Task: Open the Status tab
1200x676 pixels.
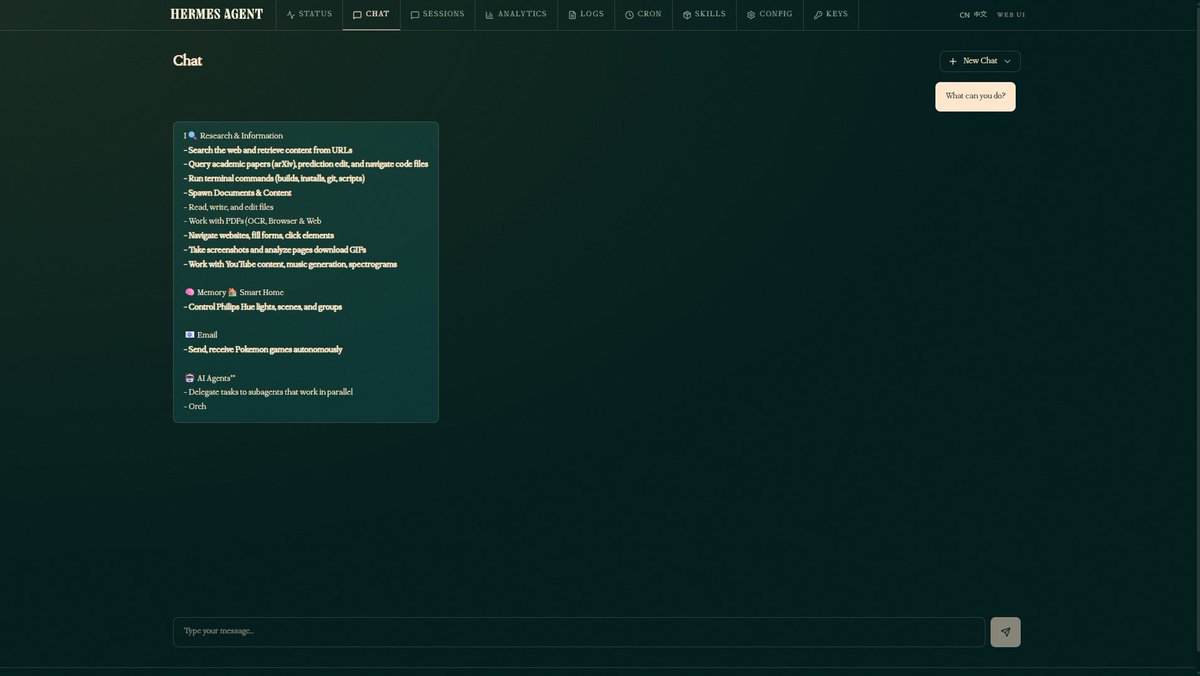Action: (309, 14)
